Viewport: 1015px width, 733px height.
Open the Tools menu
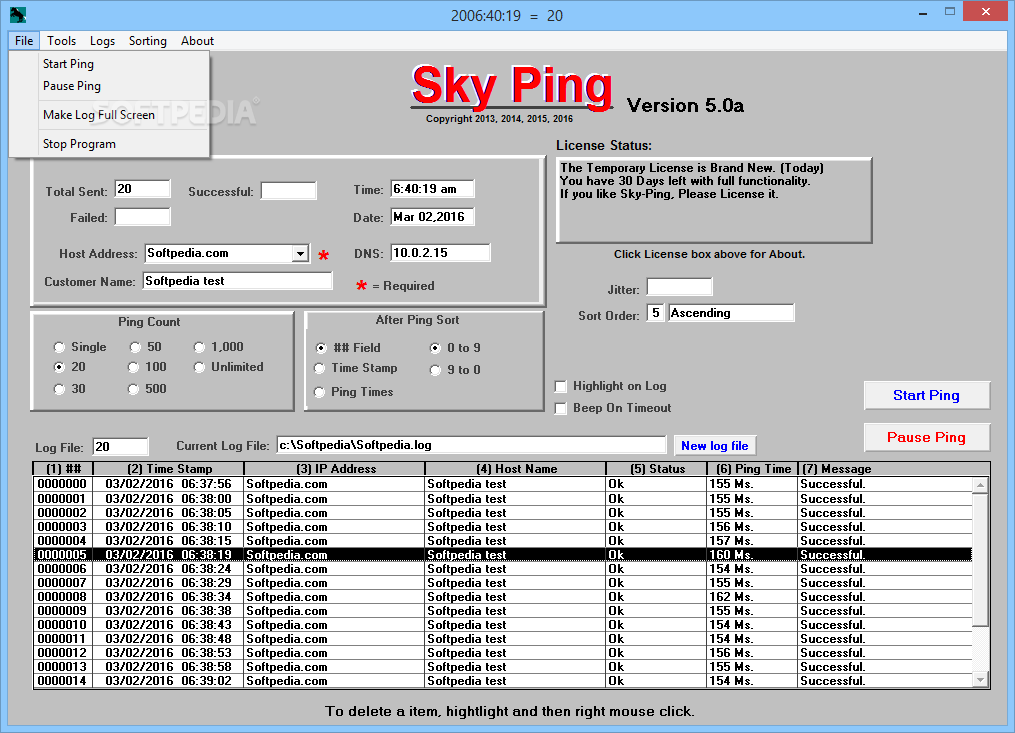click(61, 41)
